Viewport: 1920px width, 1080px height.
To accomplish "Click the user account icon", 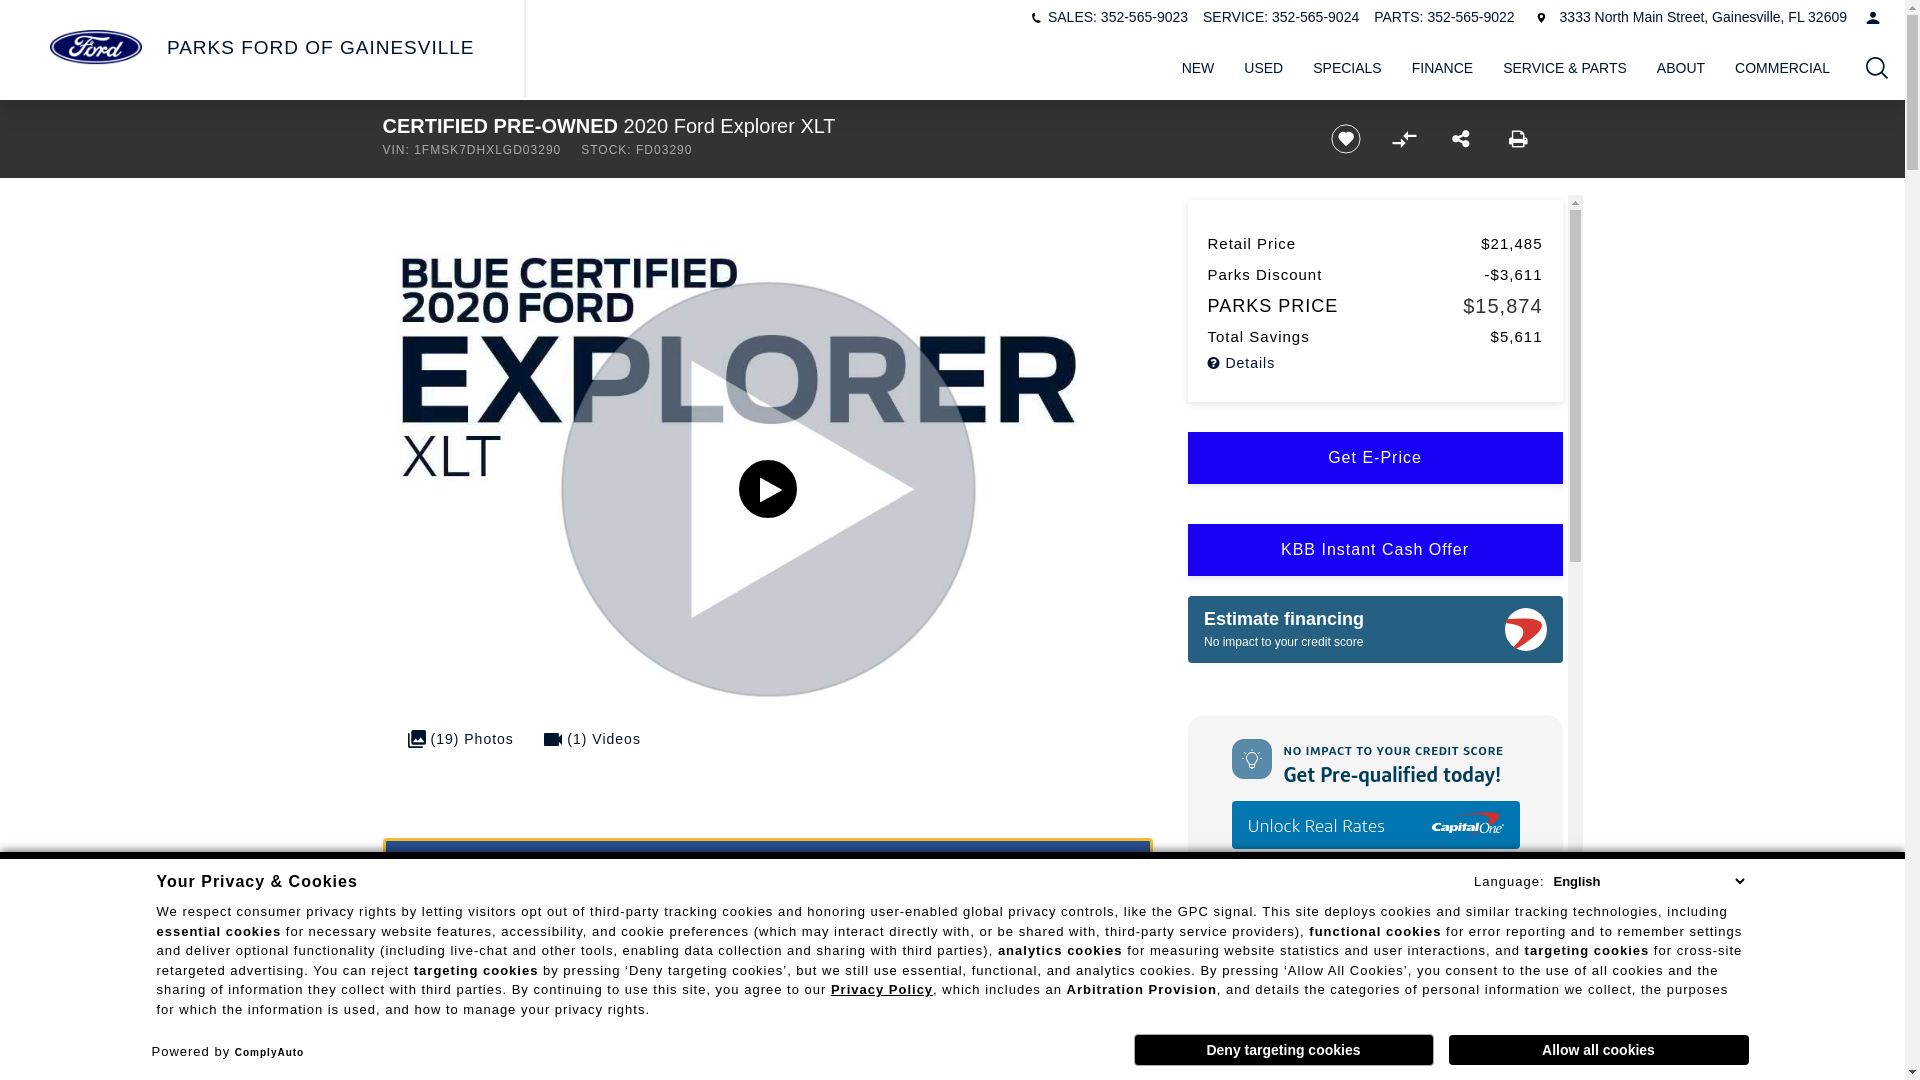I will 1872,17.
